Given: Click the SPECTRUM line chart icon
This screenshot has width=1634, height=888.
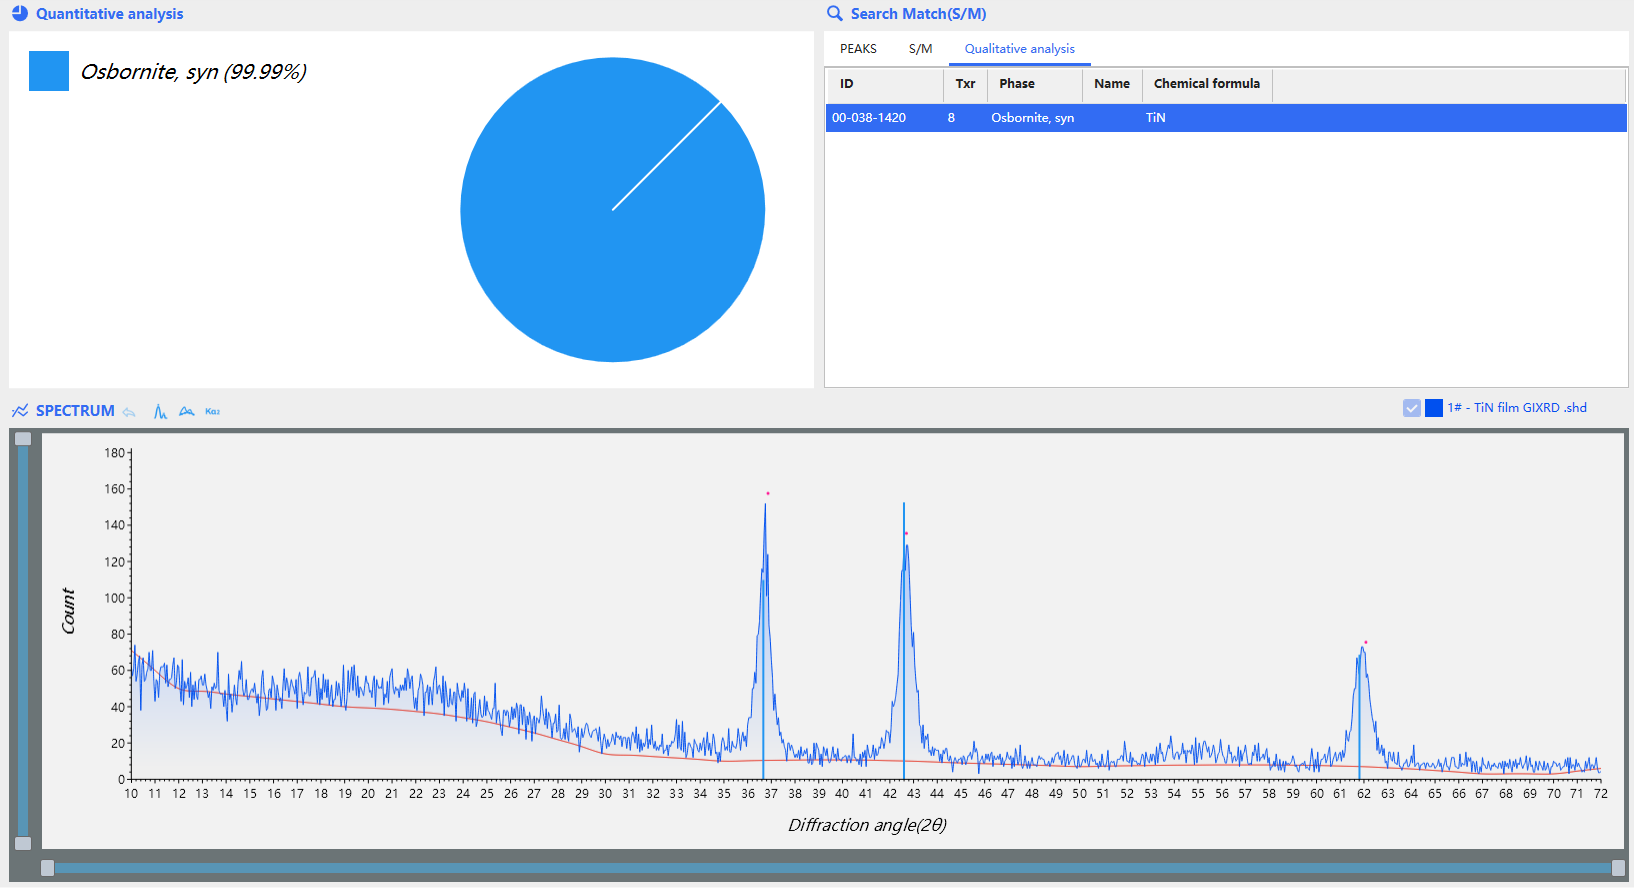Looking at the screenshot, I should pyautogui.click(x=20, y=411).
